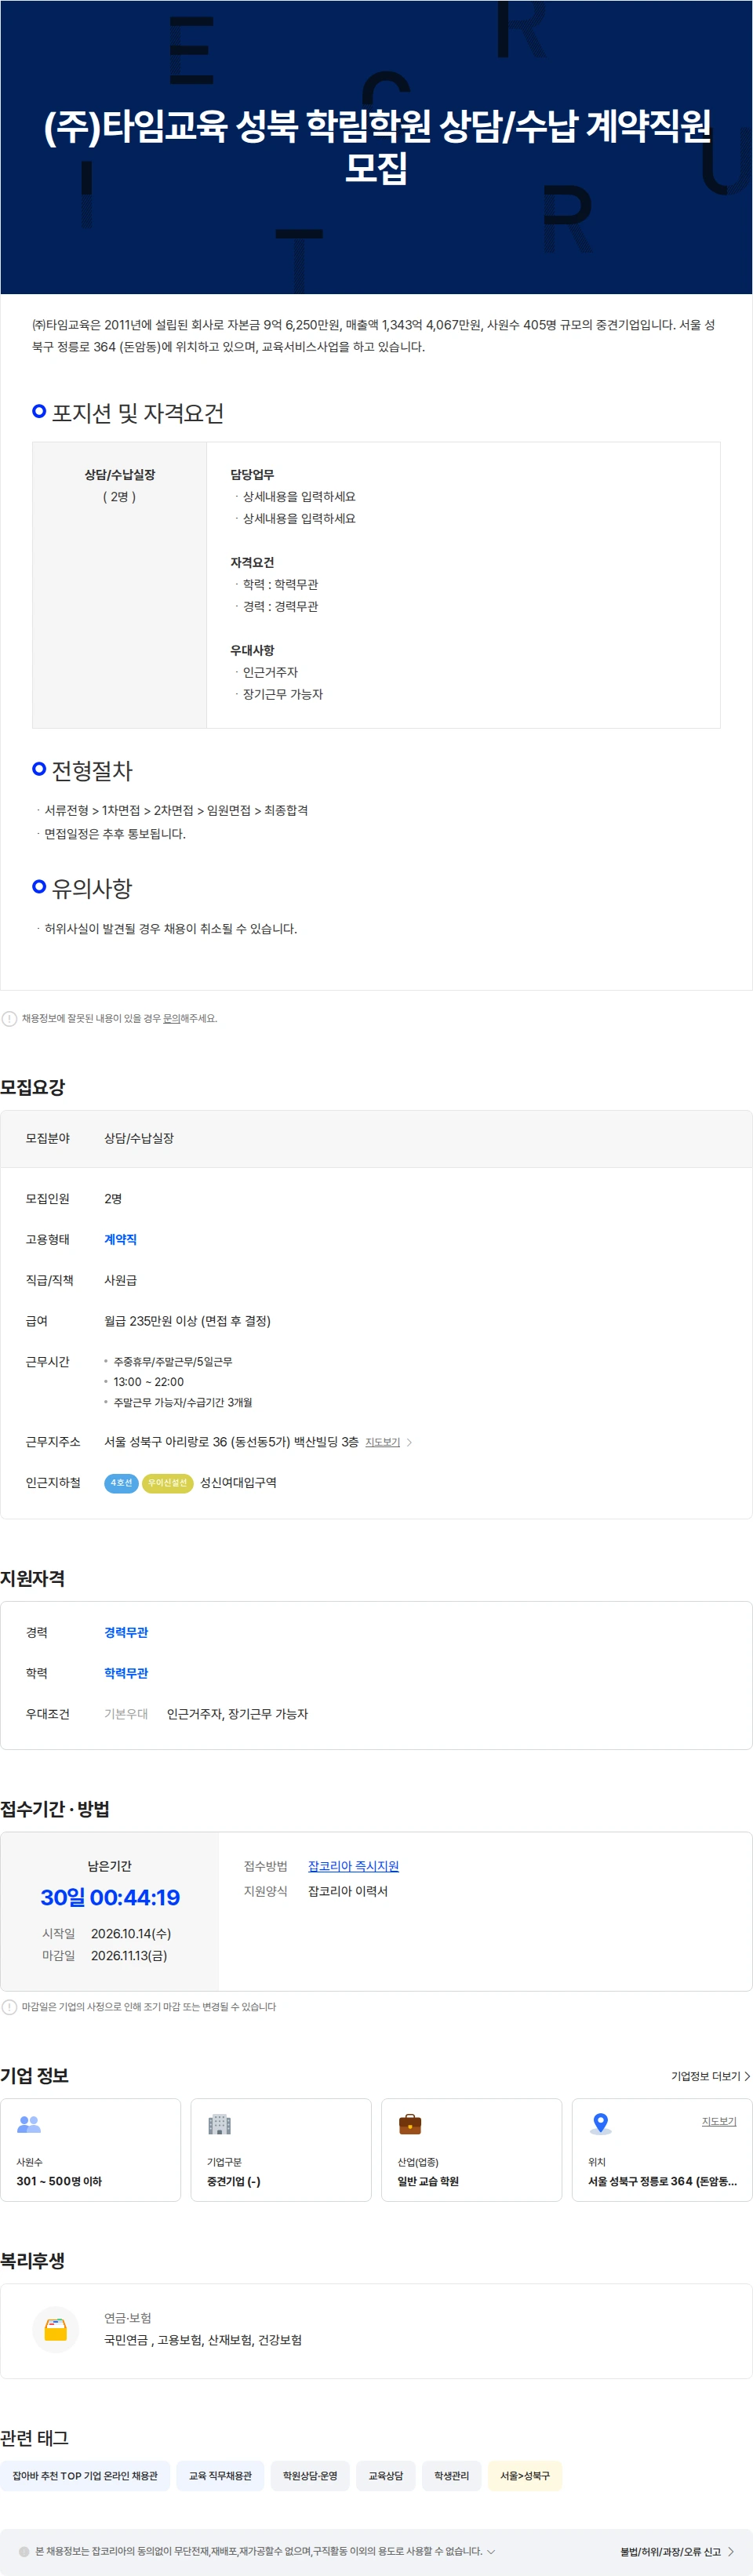Click the info icon beside 마감일 조기 마감 notice
The image size is (753, 2576).
click(x=9, y=2006)
